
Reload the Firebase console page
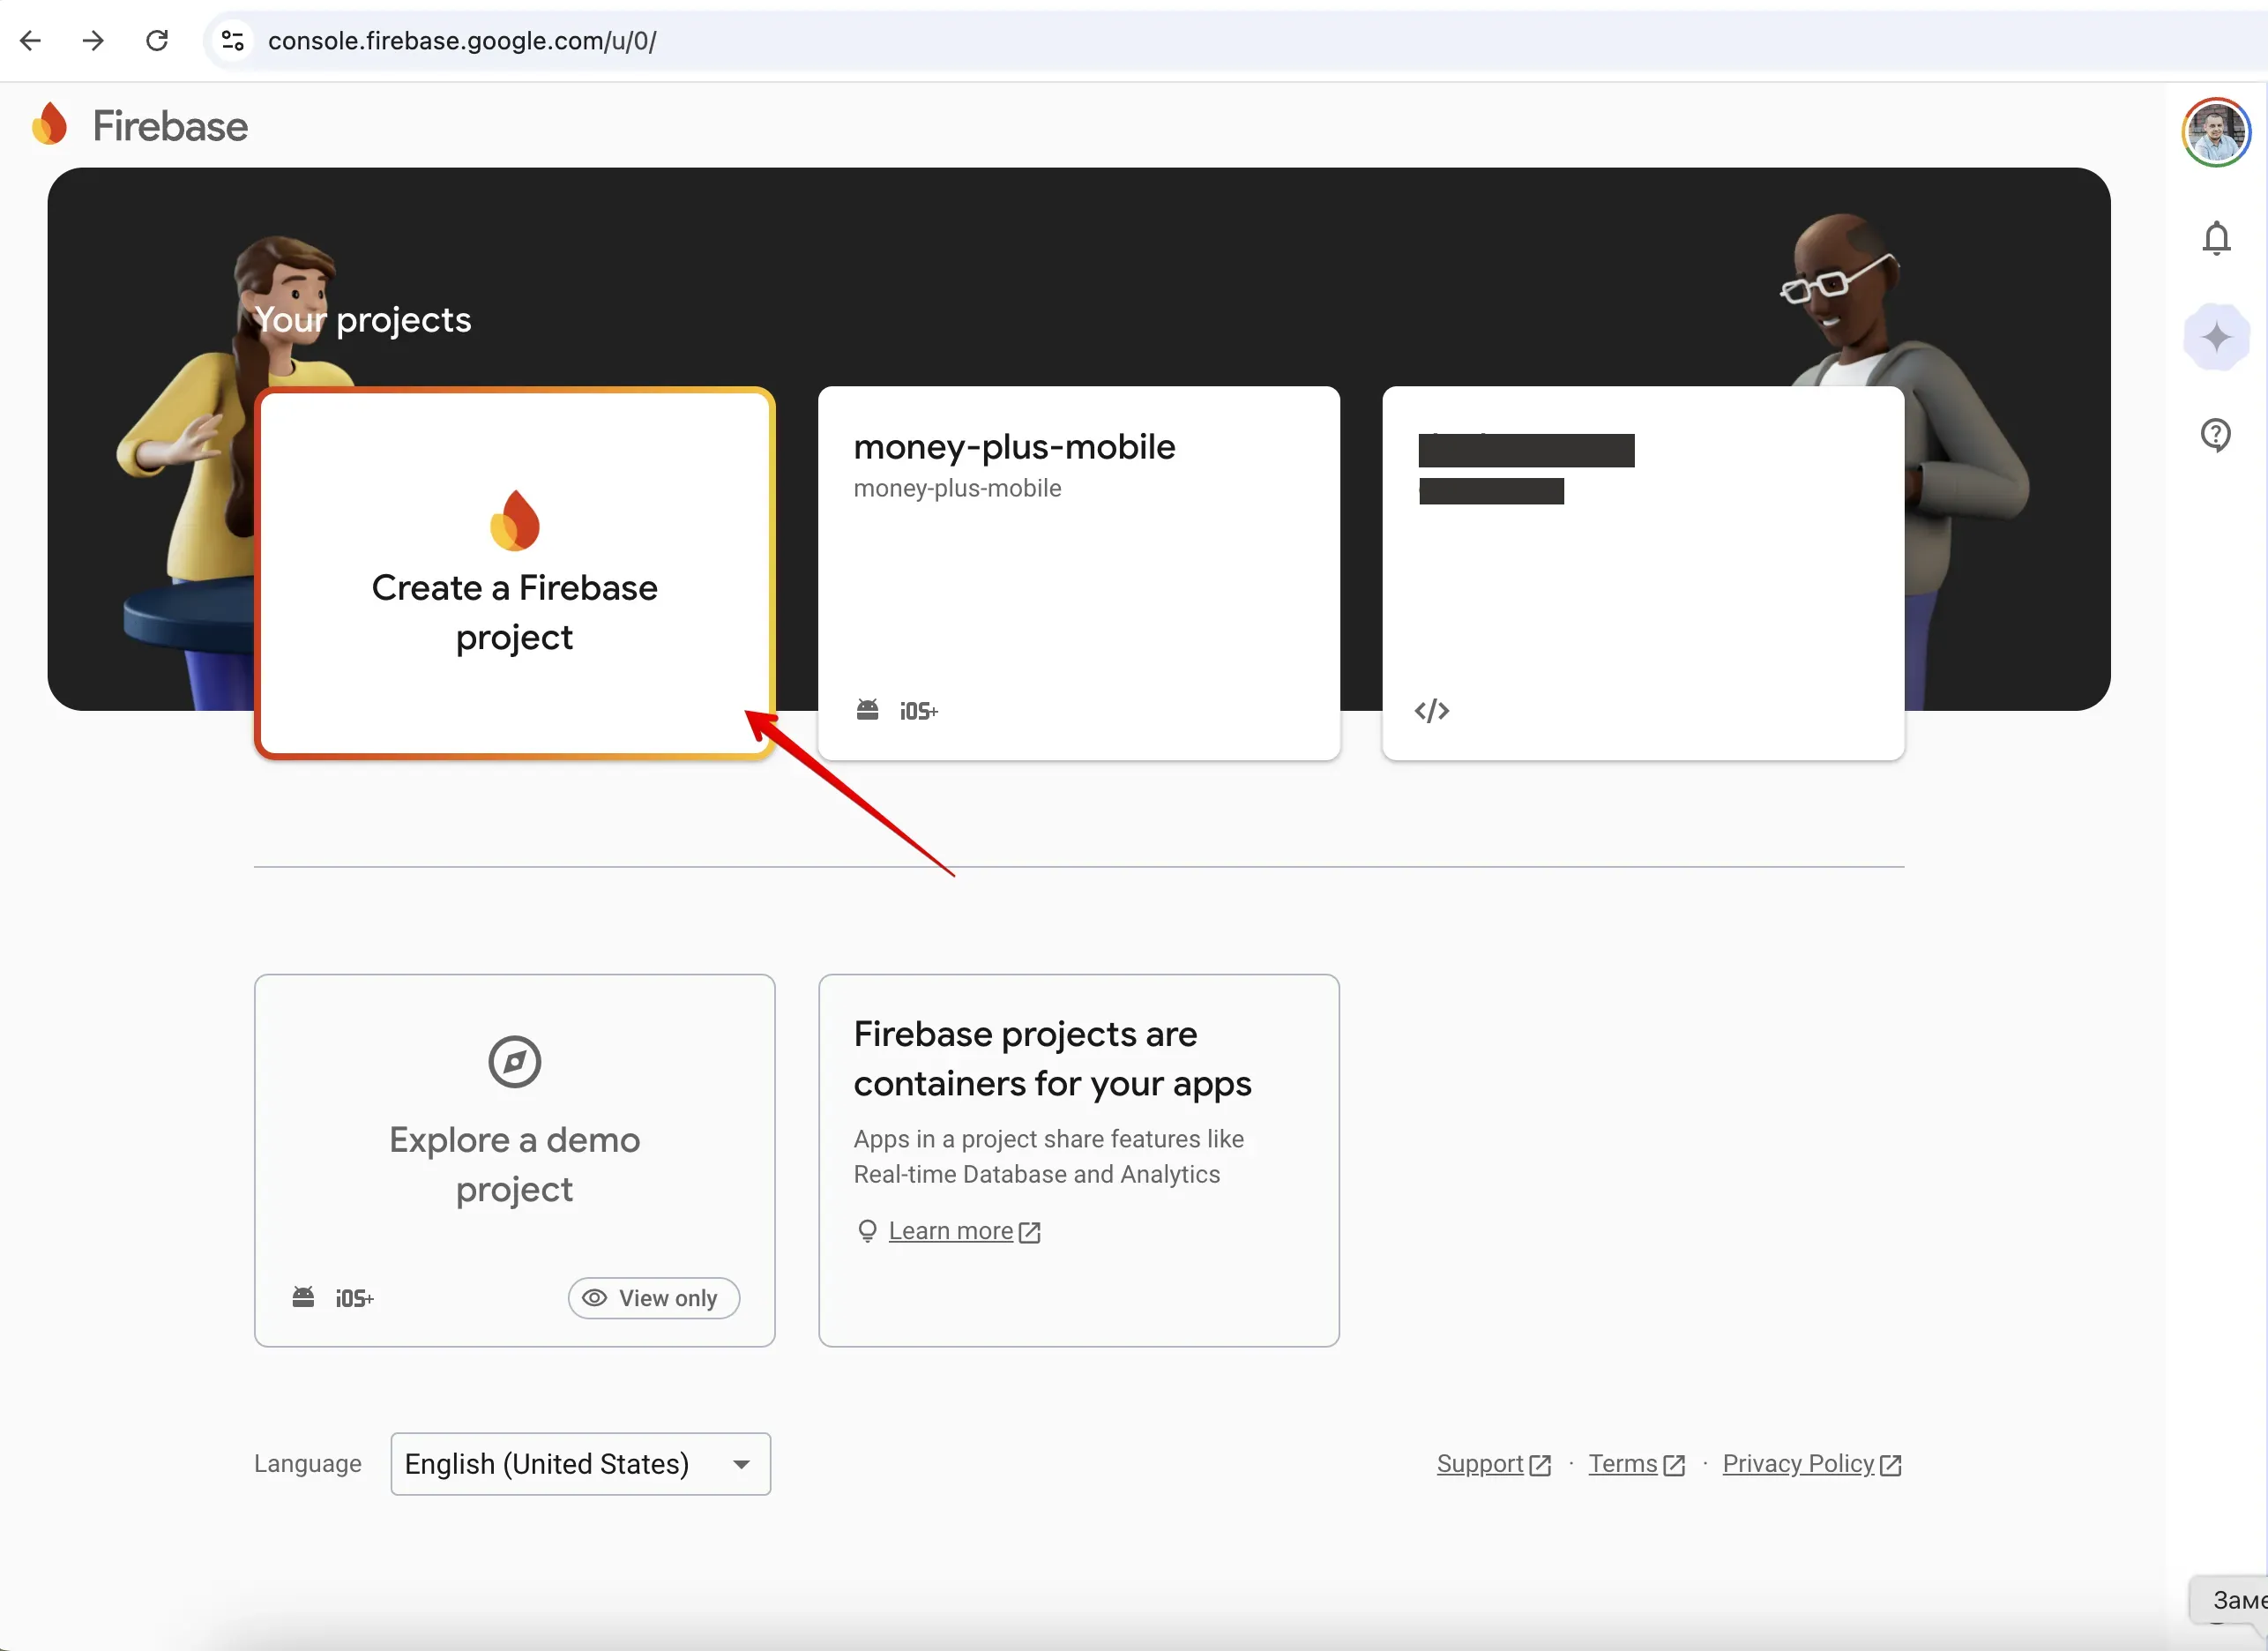157,40
